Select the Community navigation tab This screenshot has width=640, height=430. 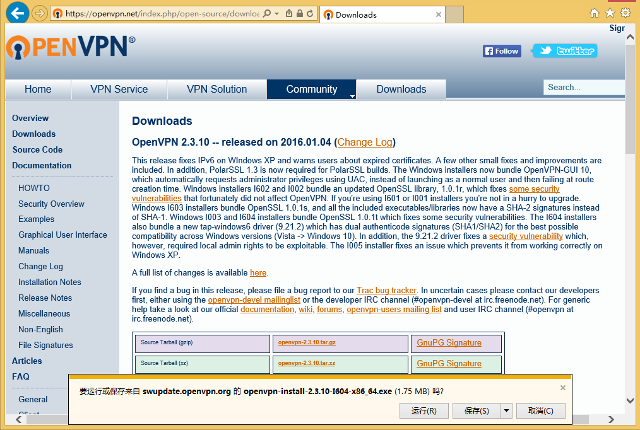pyautogui.click(x=311, y=89)
